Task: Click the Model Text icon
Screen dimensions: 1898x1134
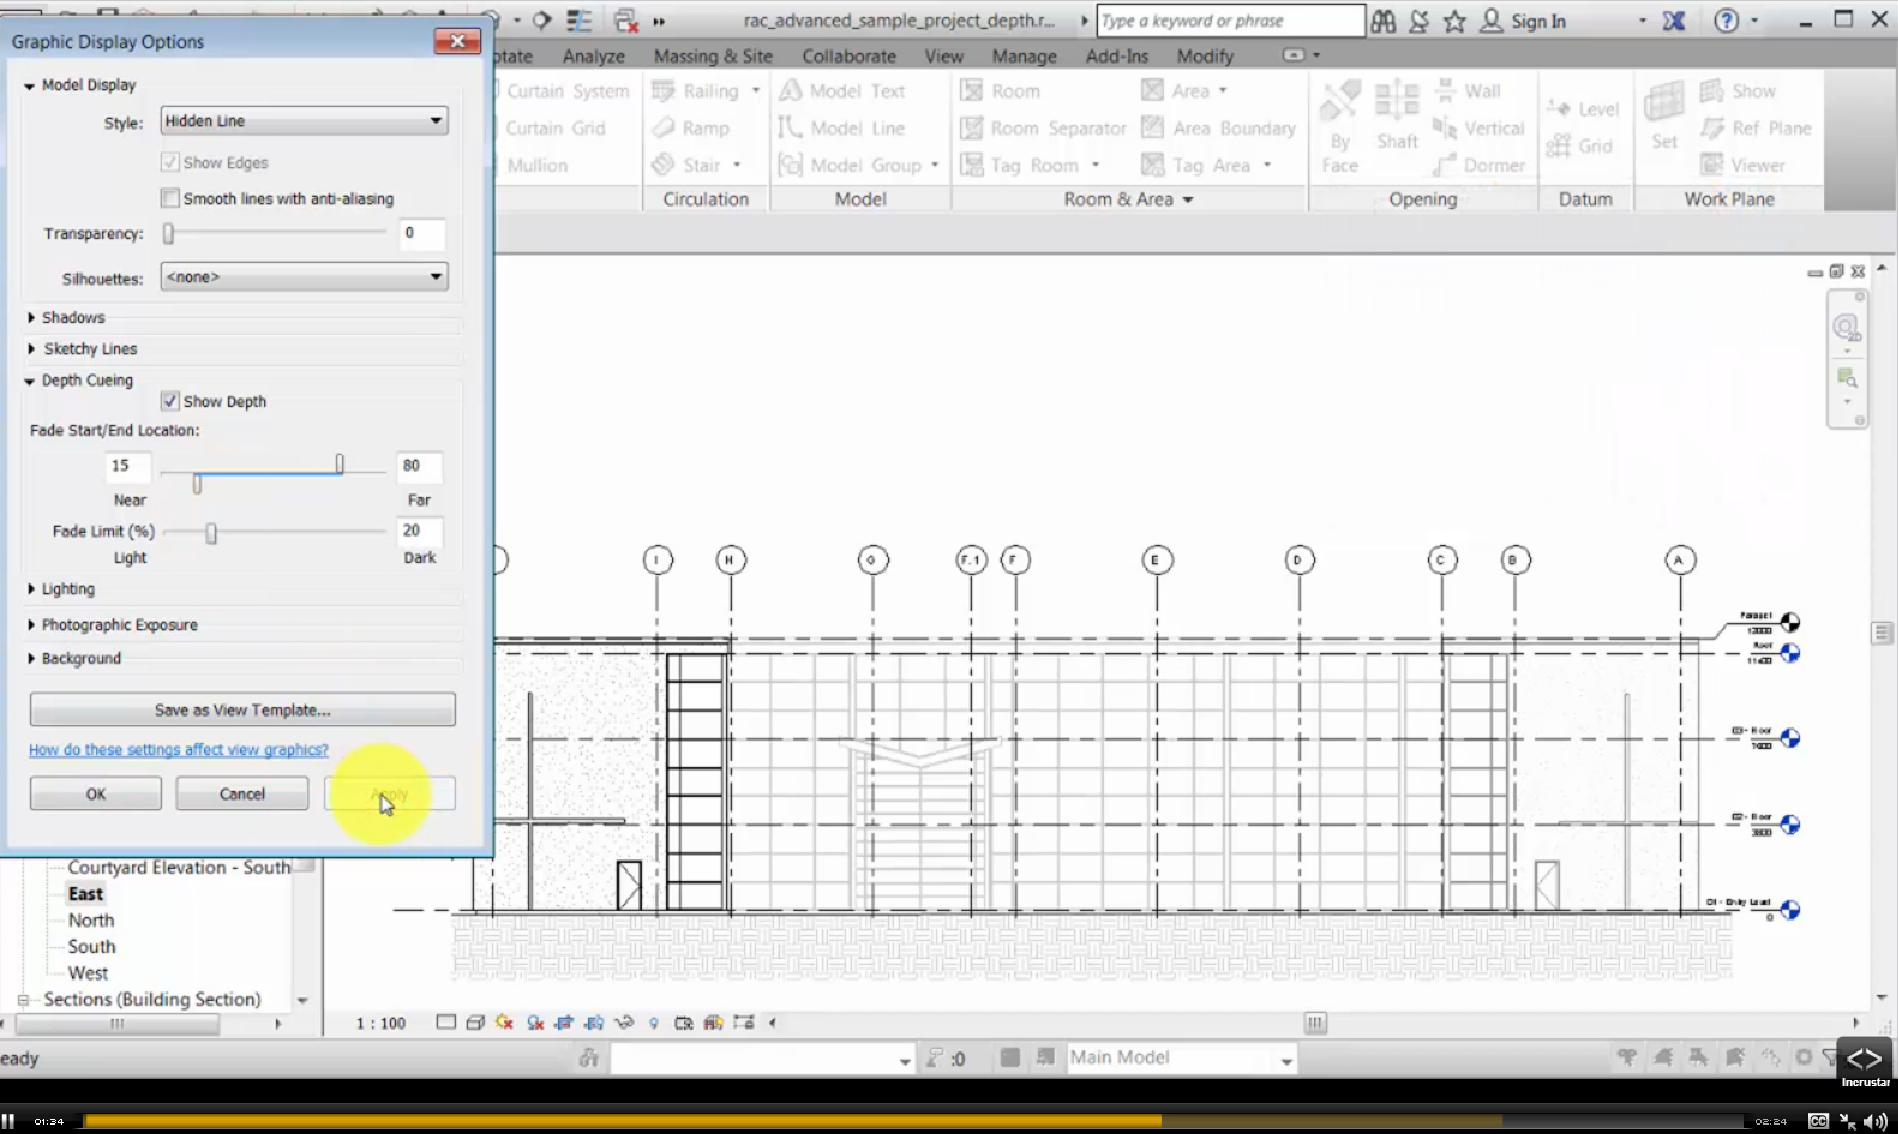Action: coord(790,91)
